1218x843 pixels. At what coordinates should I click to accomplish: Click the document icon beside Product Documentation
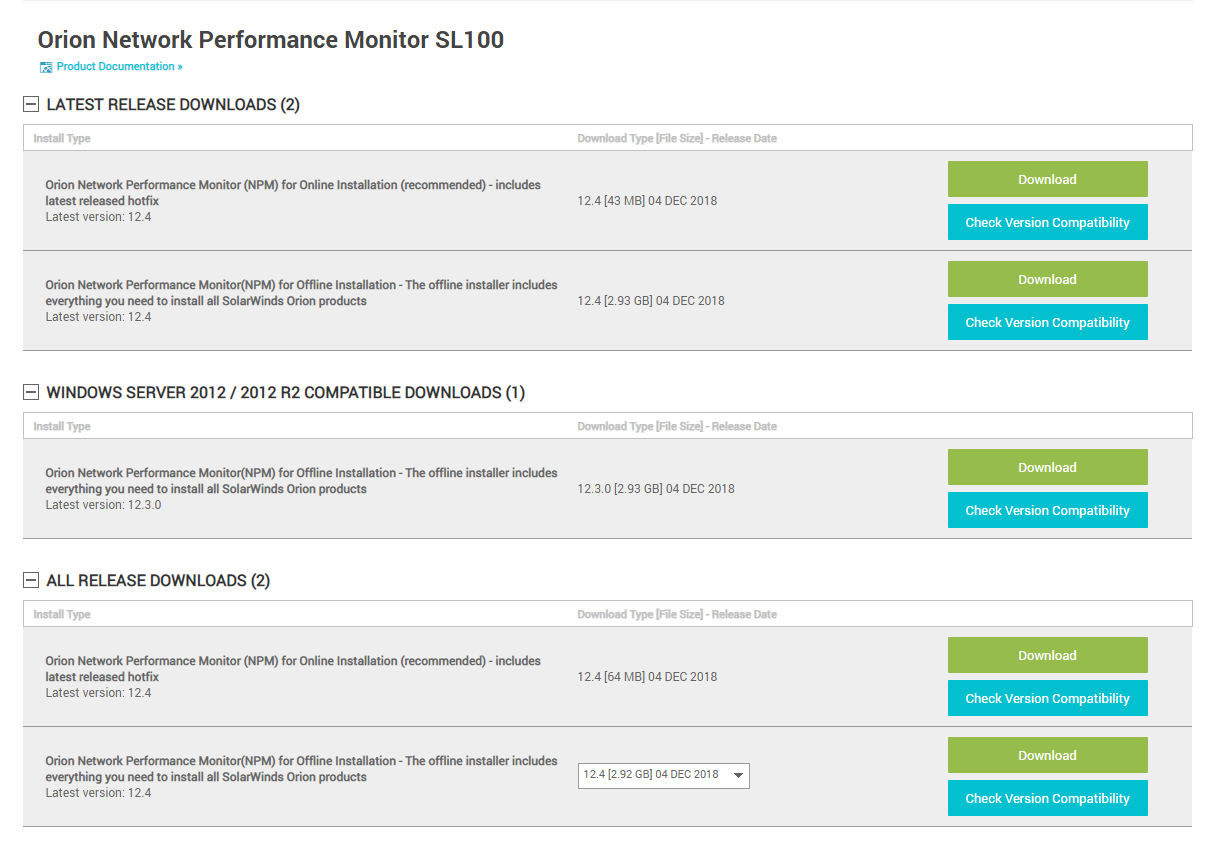45,67
